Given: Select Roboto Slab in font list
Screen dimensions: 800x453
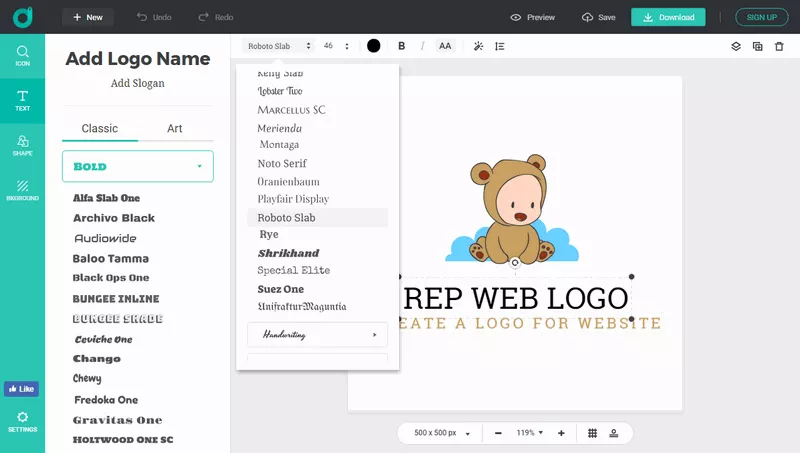Looking at the screenshot, I should tap(317, 217).
